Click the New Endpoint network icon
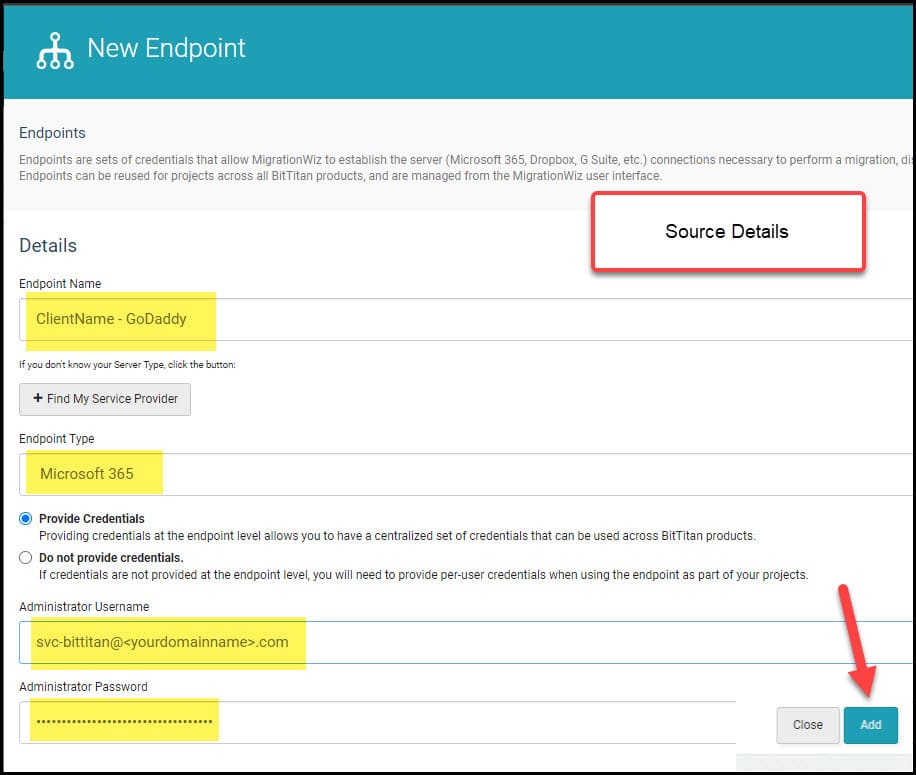This screenshot has height=775, width=916. [55, 51]
